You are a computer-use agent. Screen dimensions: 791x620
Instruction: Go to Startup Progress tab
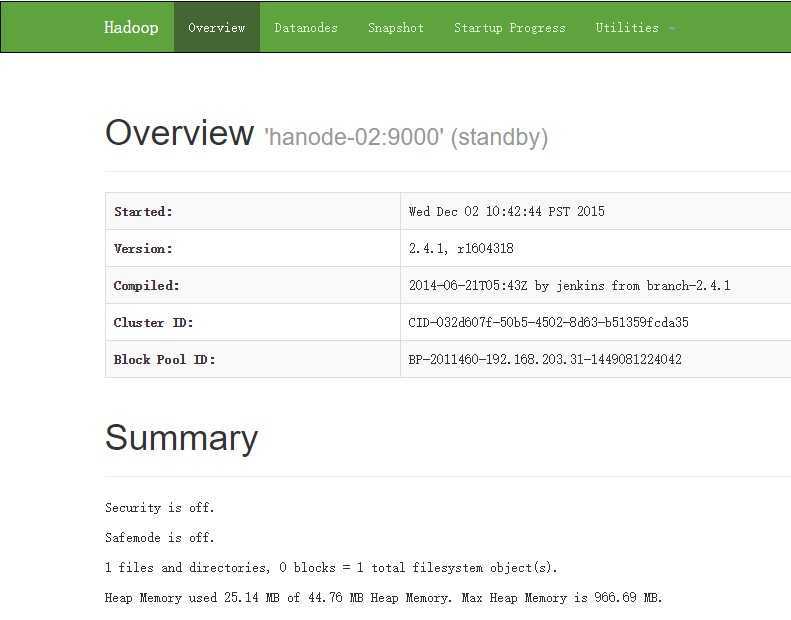coord(510,27)
